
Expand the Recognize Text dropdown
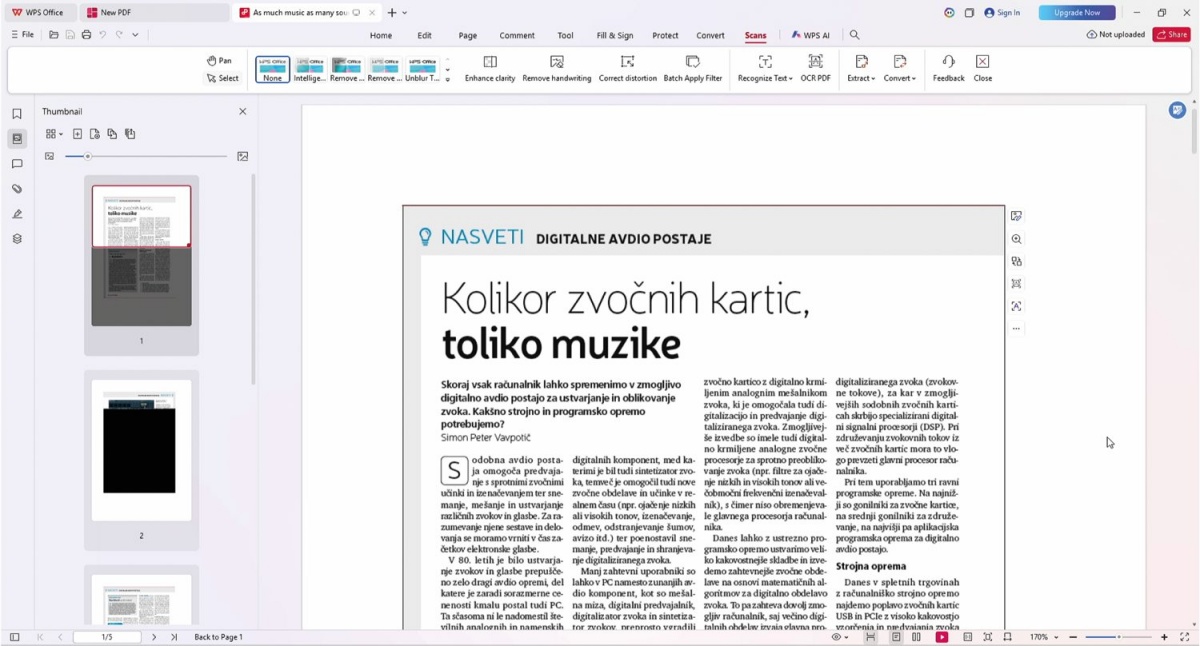click(765, 68)
